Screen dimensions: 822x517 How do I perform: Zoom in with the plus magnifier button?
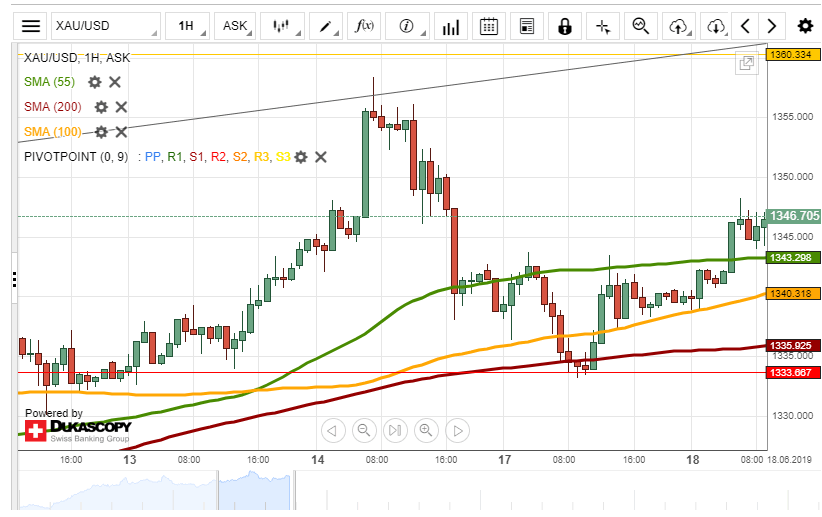point(426,431)
